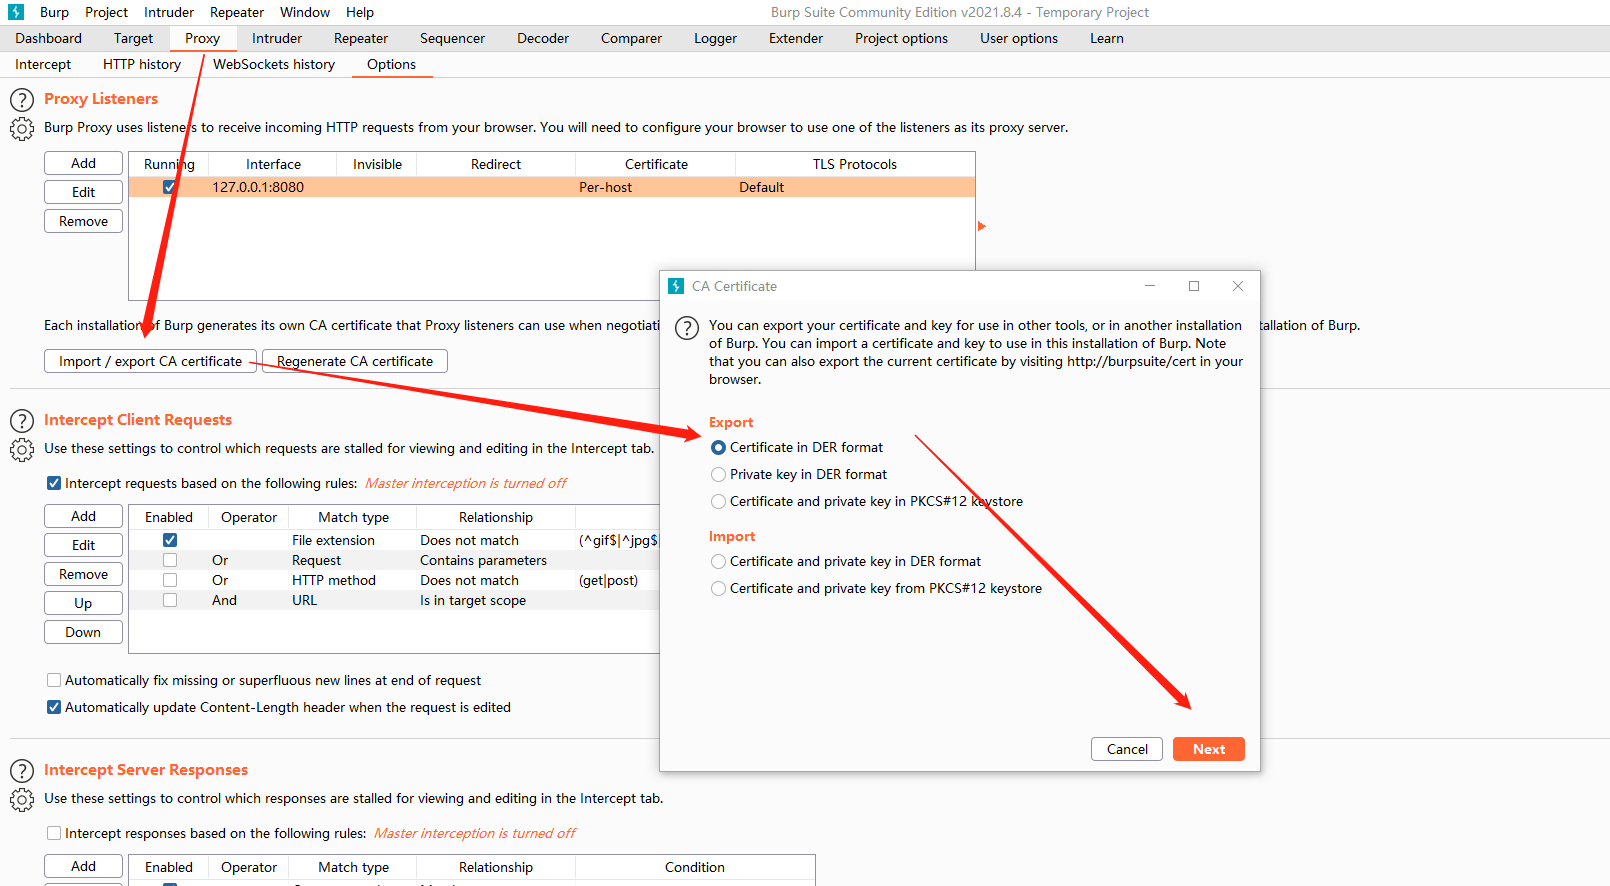Switch to the Target tab
The height and width of the screenshot is (886, 1610).
click(133, 38)
